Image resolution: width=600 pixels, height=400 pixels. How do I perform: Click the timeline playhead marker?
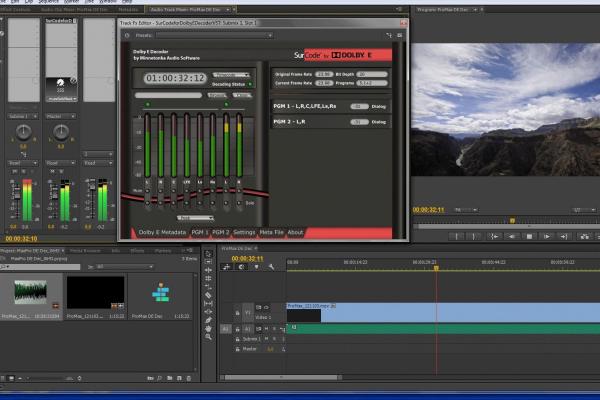435,267
